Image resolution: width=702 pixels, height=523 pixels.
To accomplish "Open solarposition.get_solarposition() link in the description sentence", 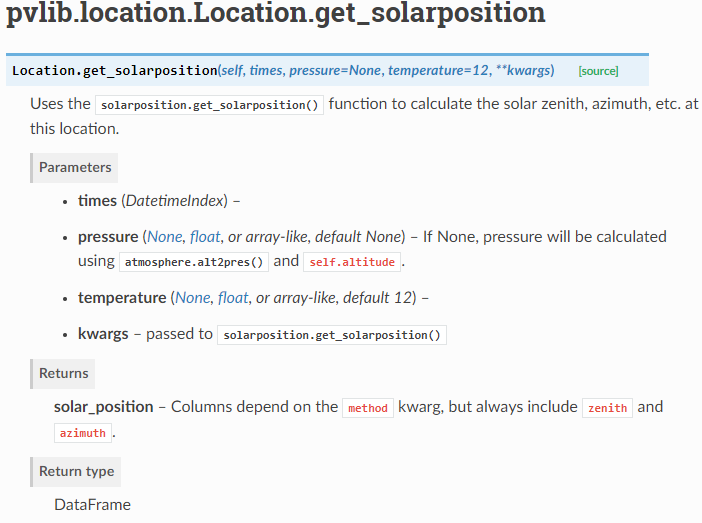I will point(209,106).
